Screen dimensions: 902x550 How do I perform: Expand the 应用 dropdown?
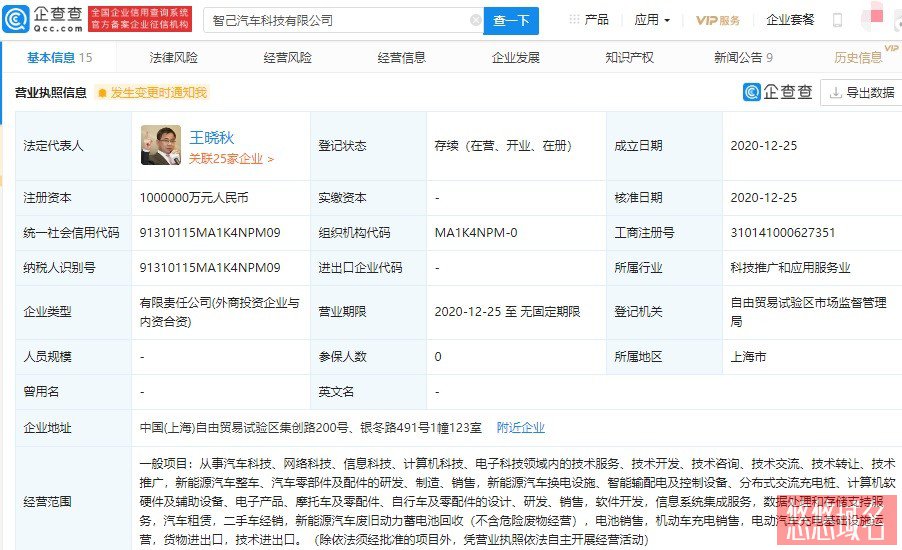pos(652,20)
